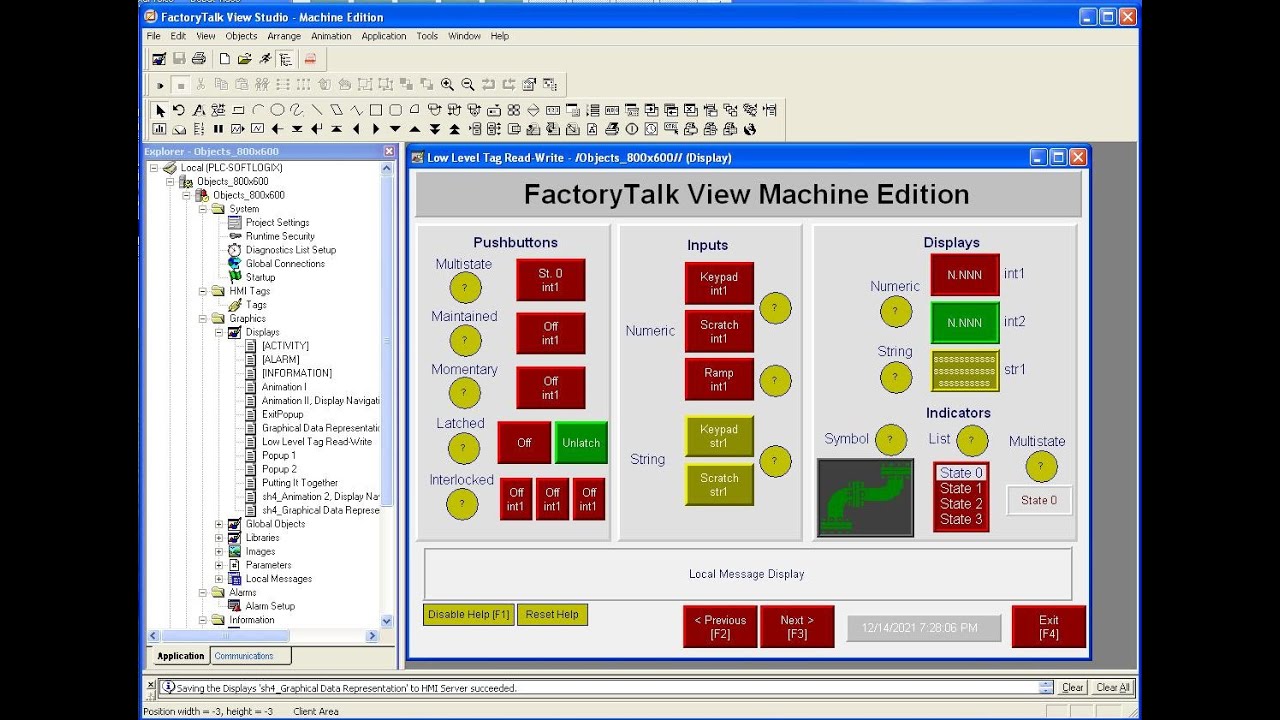Expand the Parameters node

tap(219, 565)
